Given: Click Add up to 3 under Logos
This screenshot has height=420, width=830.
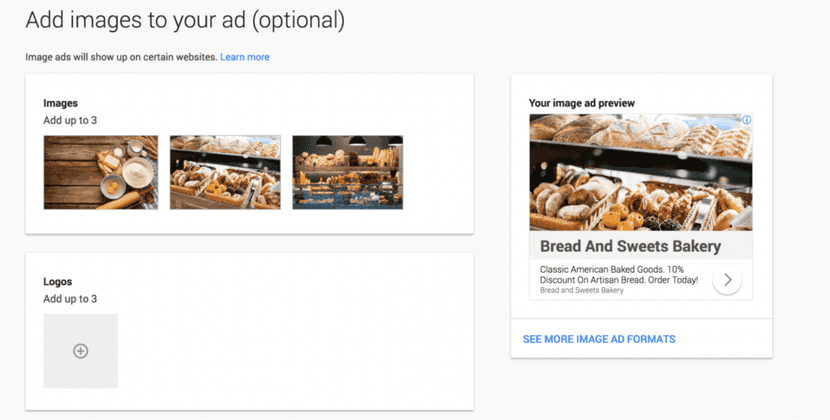Looking at the screenshot, I should tap(70, 299).
